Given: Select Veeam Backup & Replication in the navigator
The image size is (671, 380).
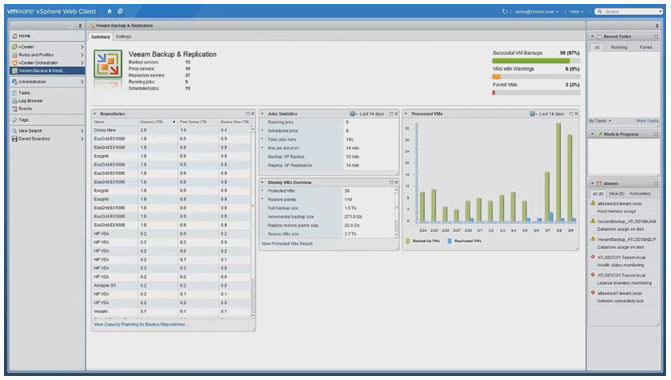Looking at the screenshot, I should (47, 71).
